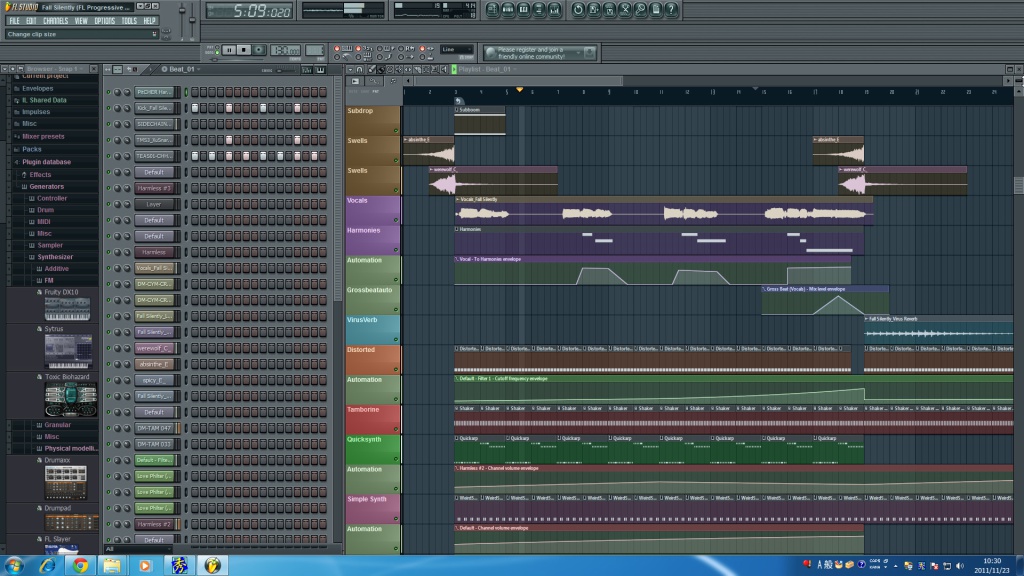Select the playlist Paint brush tool
Screen dimensions: 1024x576
coord(381,69)
